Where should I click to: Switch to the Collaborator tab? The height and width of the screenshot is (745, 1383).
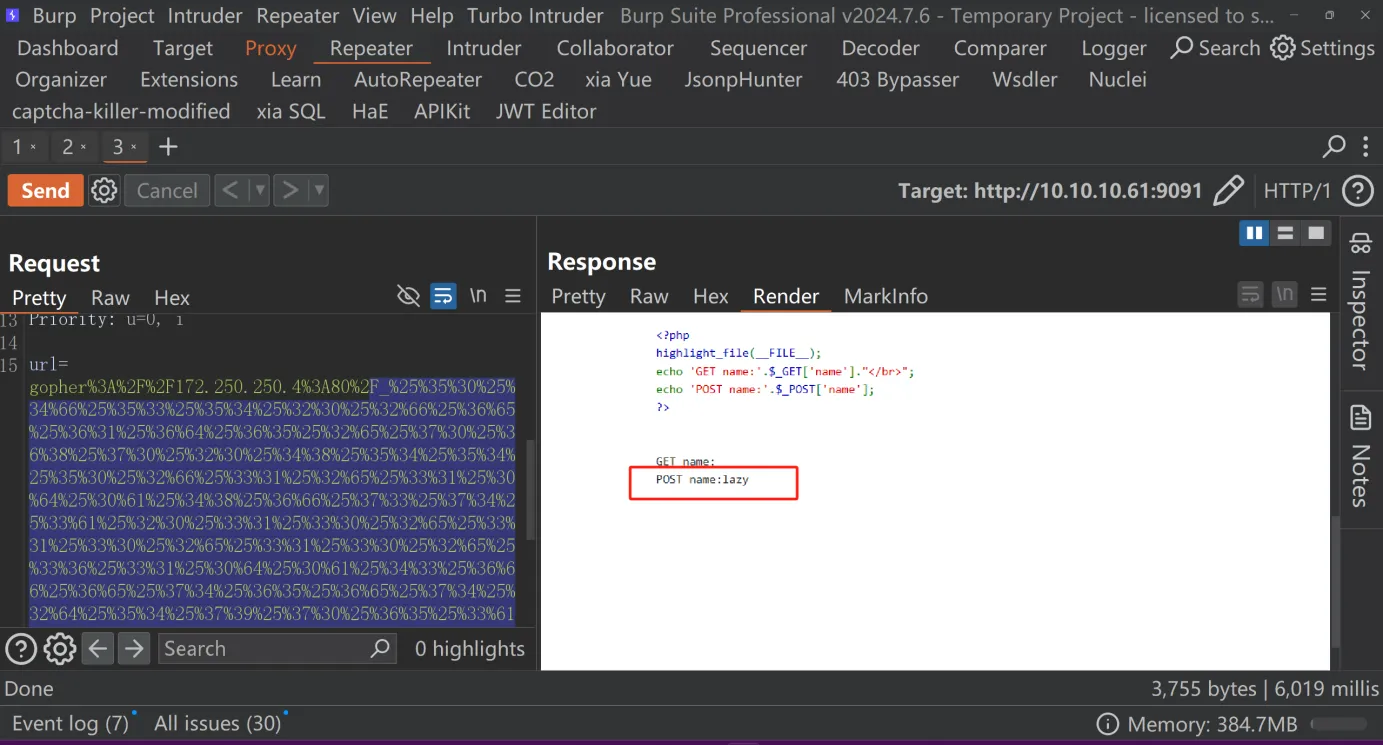coord(615,48)
